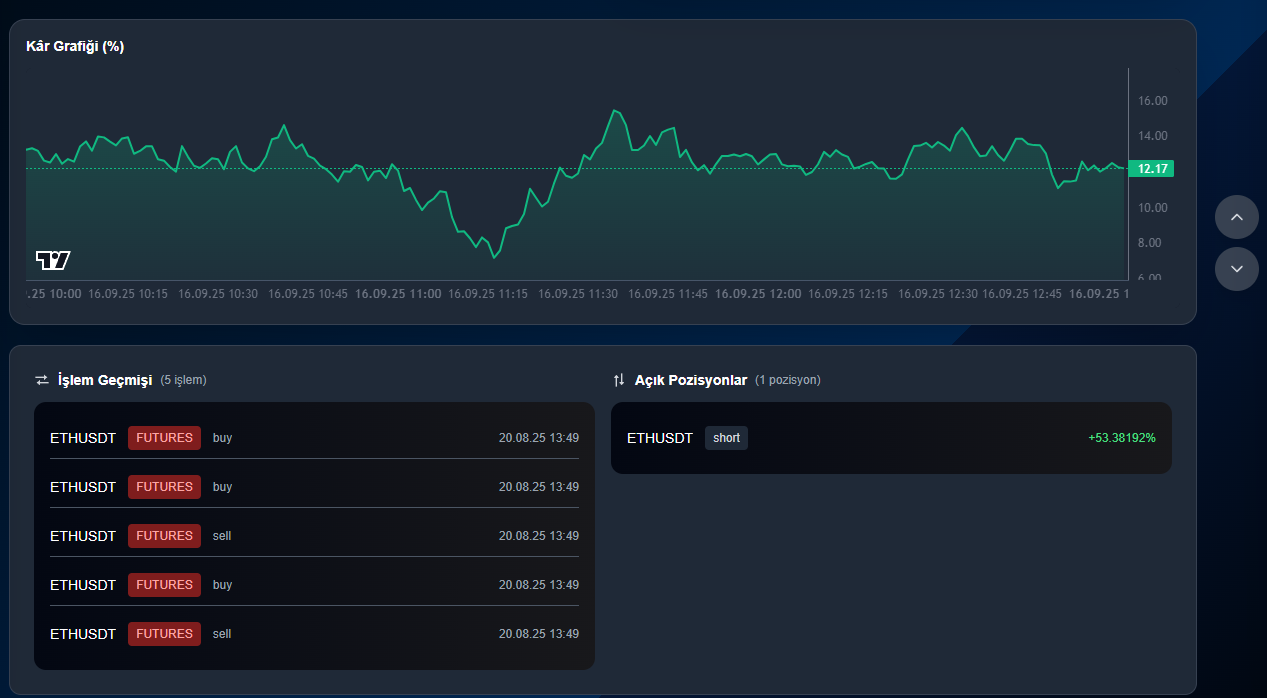This screenshot has width=1267, height=698.
Task: Select the 16.09.25 11:15 time axis label
Action: pyautogui.click(x=488, y=294)
